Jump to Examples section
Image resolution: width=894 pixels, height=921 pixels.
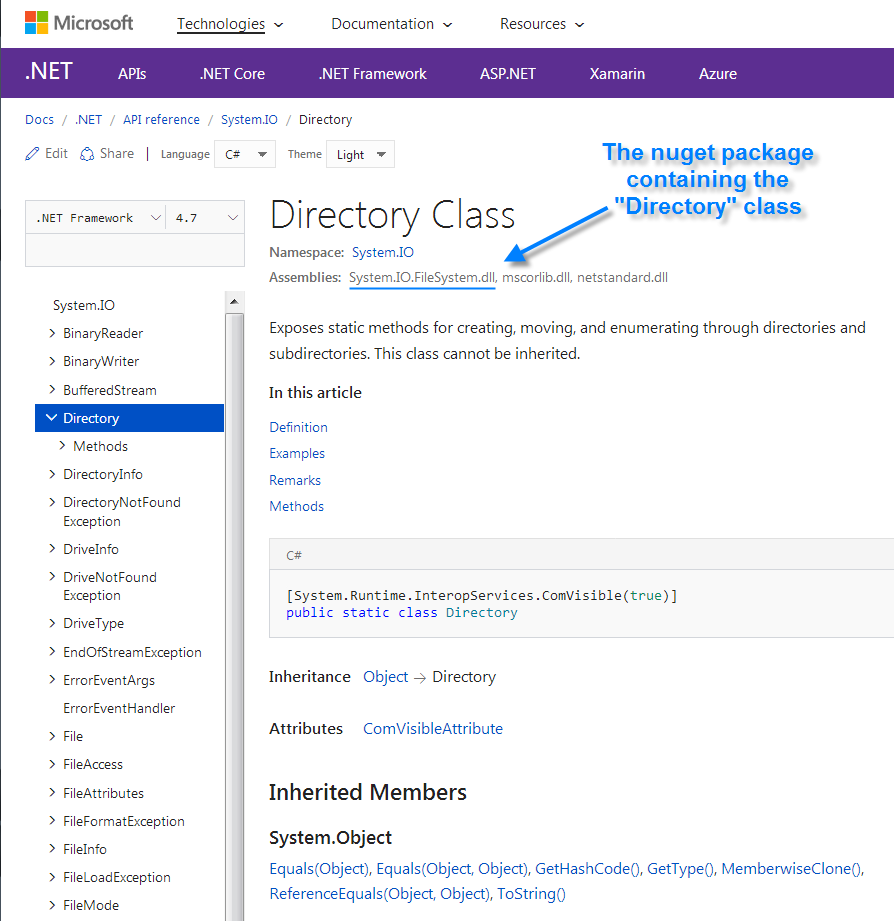click(x=297, y=453)
